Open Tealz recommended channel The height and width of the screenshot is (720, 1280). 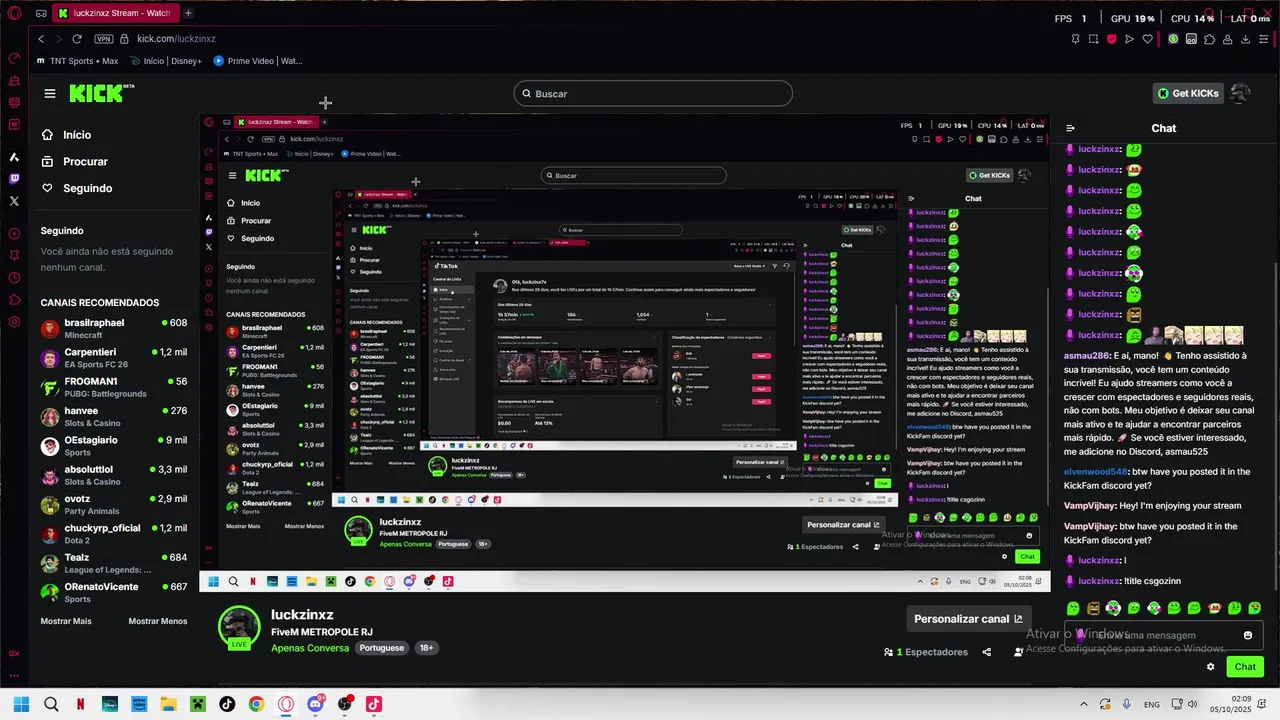point(114,562)
